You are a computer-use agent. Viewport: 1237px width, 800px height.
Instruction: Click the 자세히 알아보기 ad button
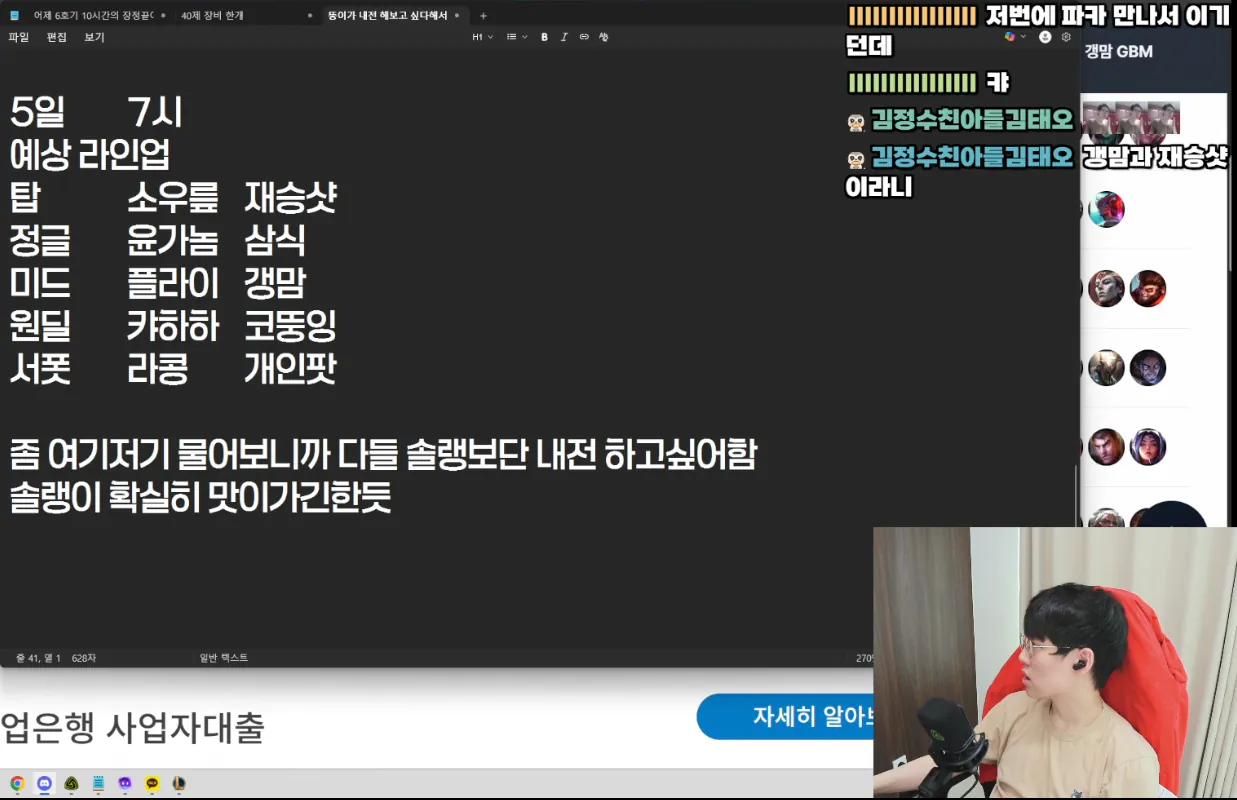(786, 717)
